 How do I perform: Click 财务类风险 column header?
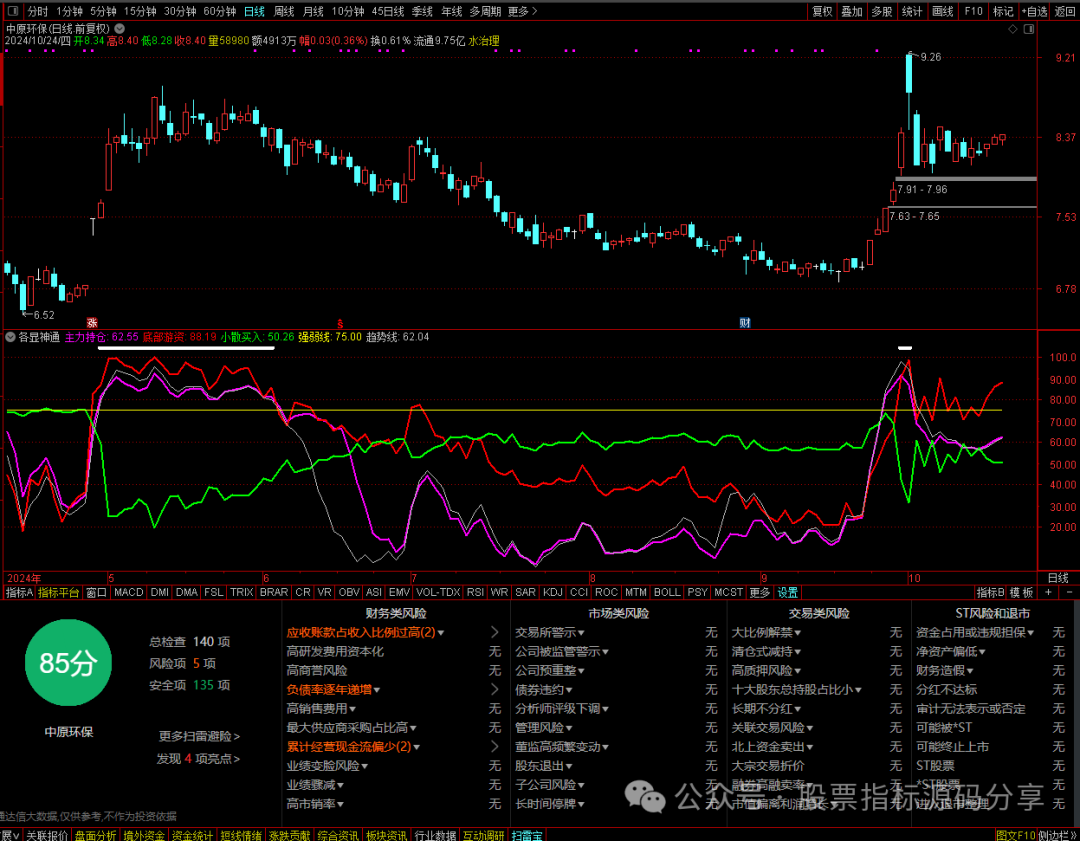396,612
